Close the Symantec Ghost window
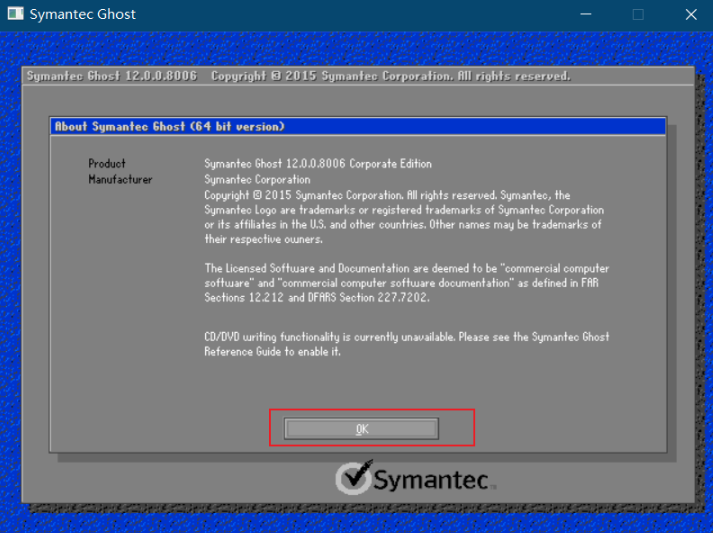Image resolution: width=713 pixels, height=533 pixels. pyautogui.click(x=689, y=15)
